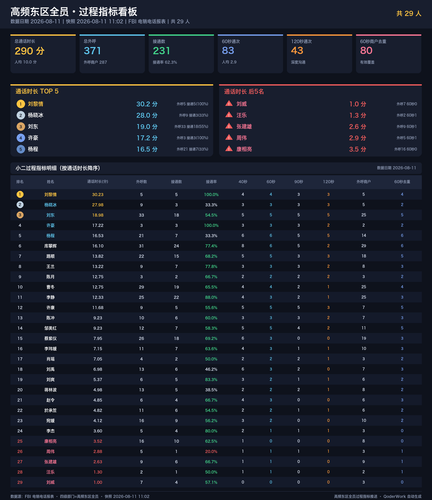
Task: Sort by the 90秒 column header
Action: click(298, 182)
